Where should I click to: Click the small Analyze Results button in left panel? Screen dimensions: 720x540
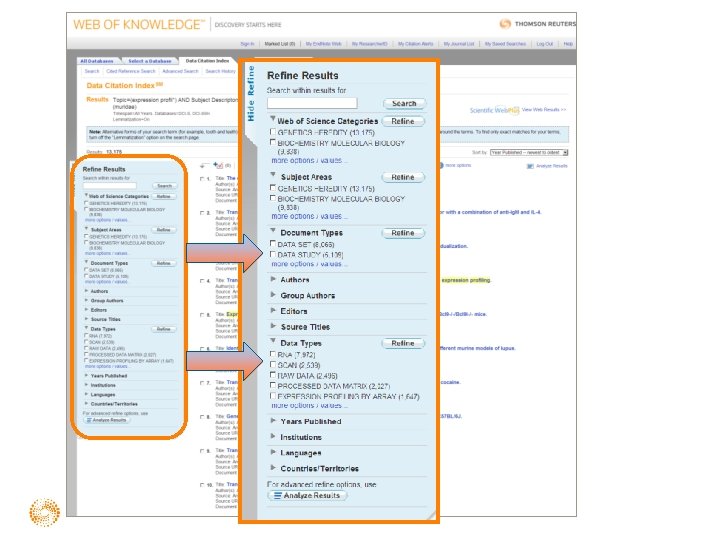click(x=106, y=420)
